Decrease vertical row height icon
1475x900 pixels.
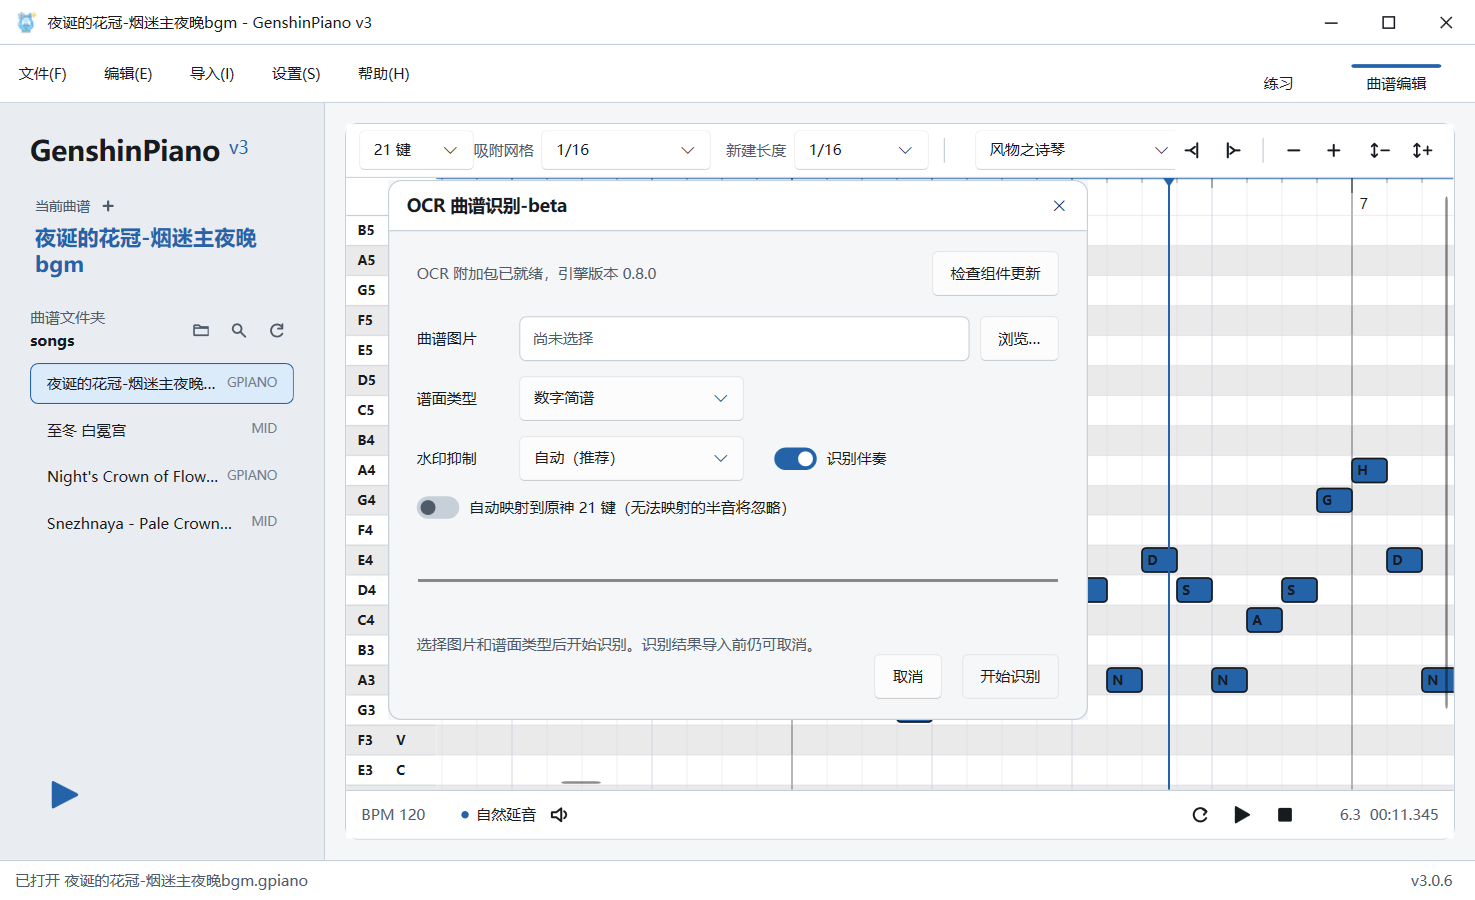(x=1380, y=150)
